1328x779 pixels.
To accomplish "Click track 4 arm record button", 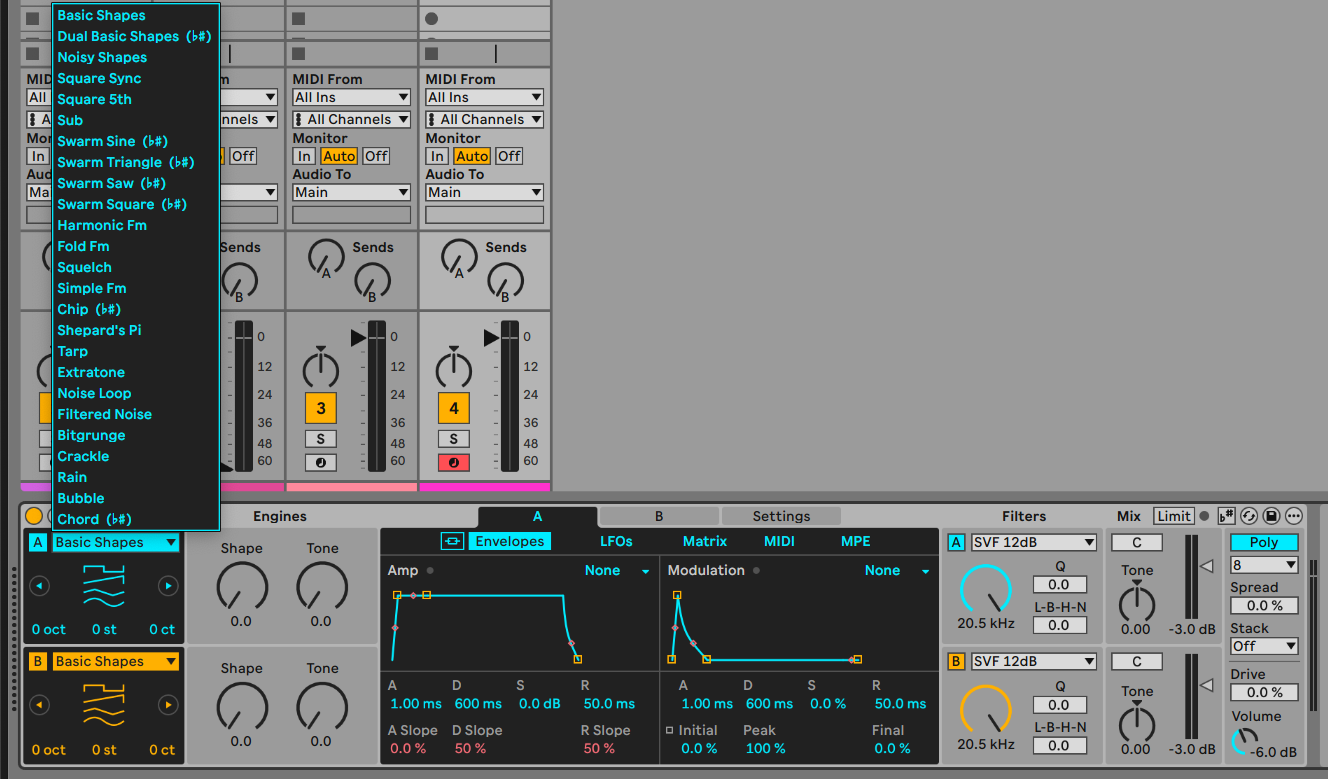I will point(453,462).
